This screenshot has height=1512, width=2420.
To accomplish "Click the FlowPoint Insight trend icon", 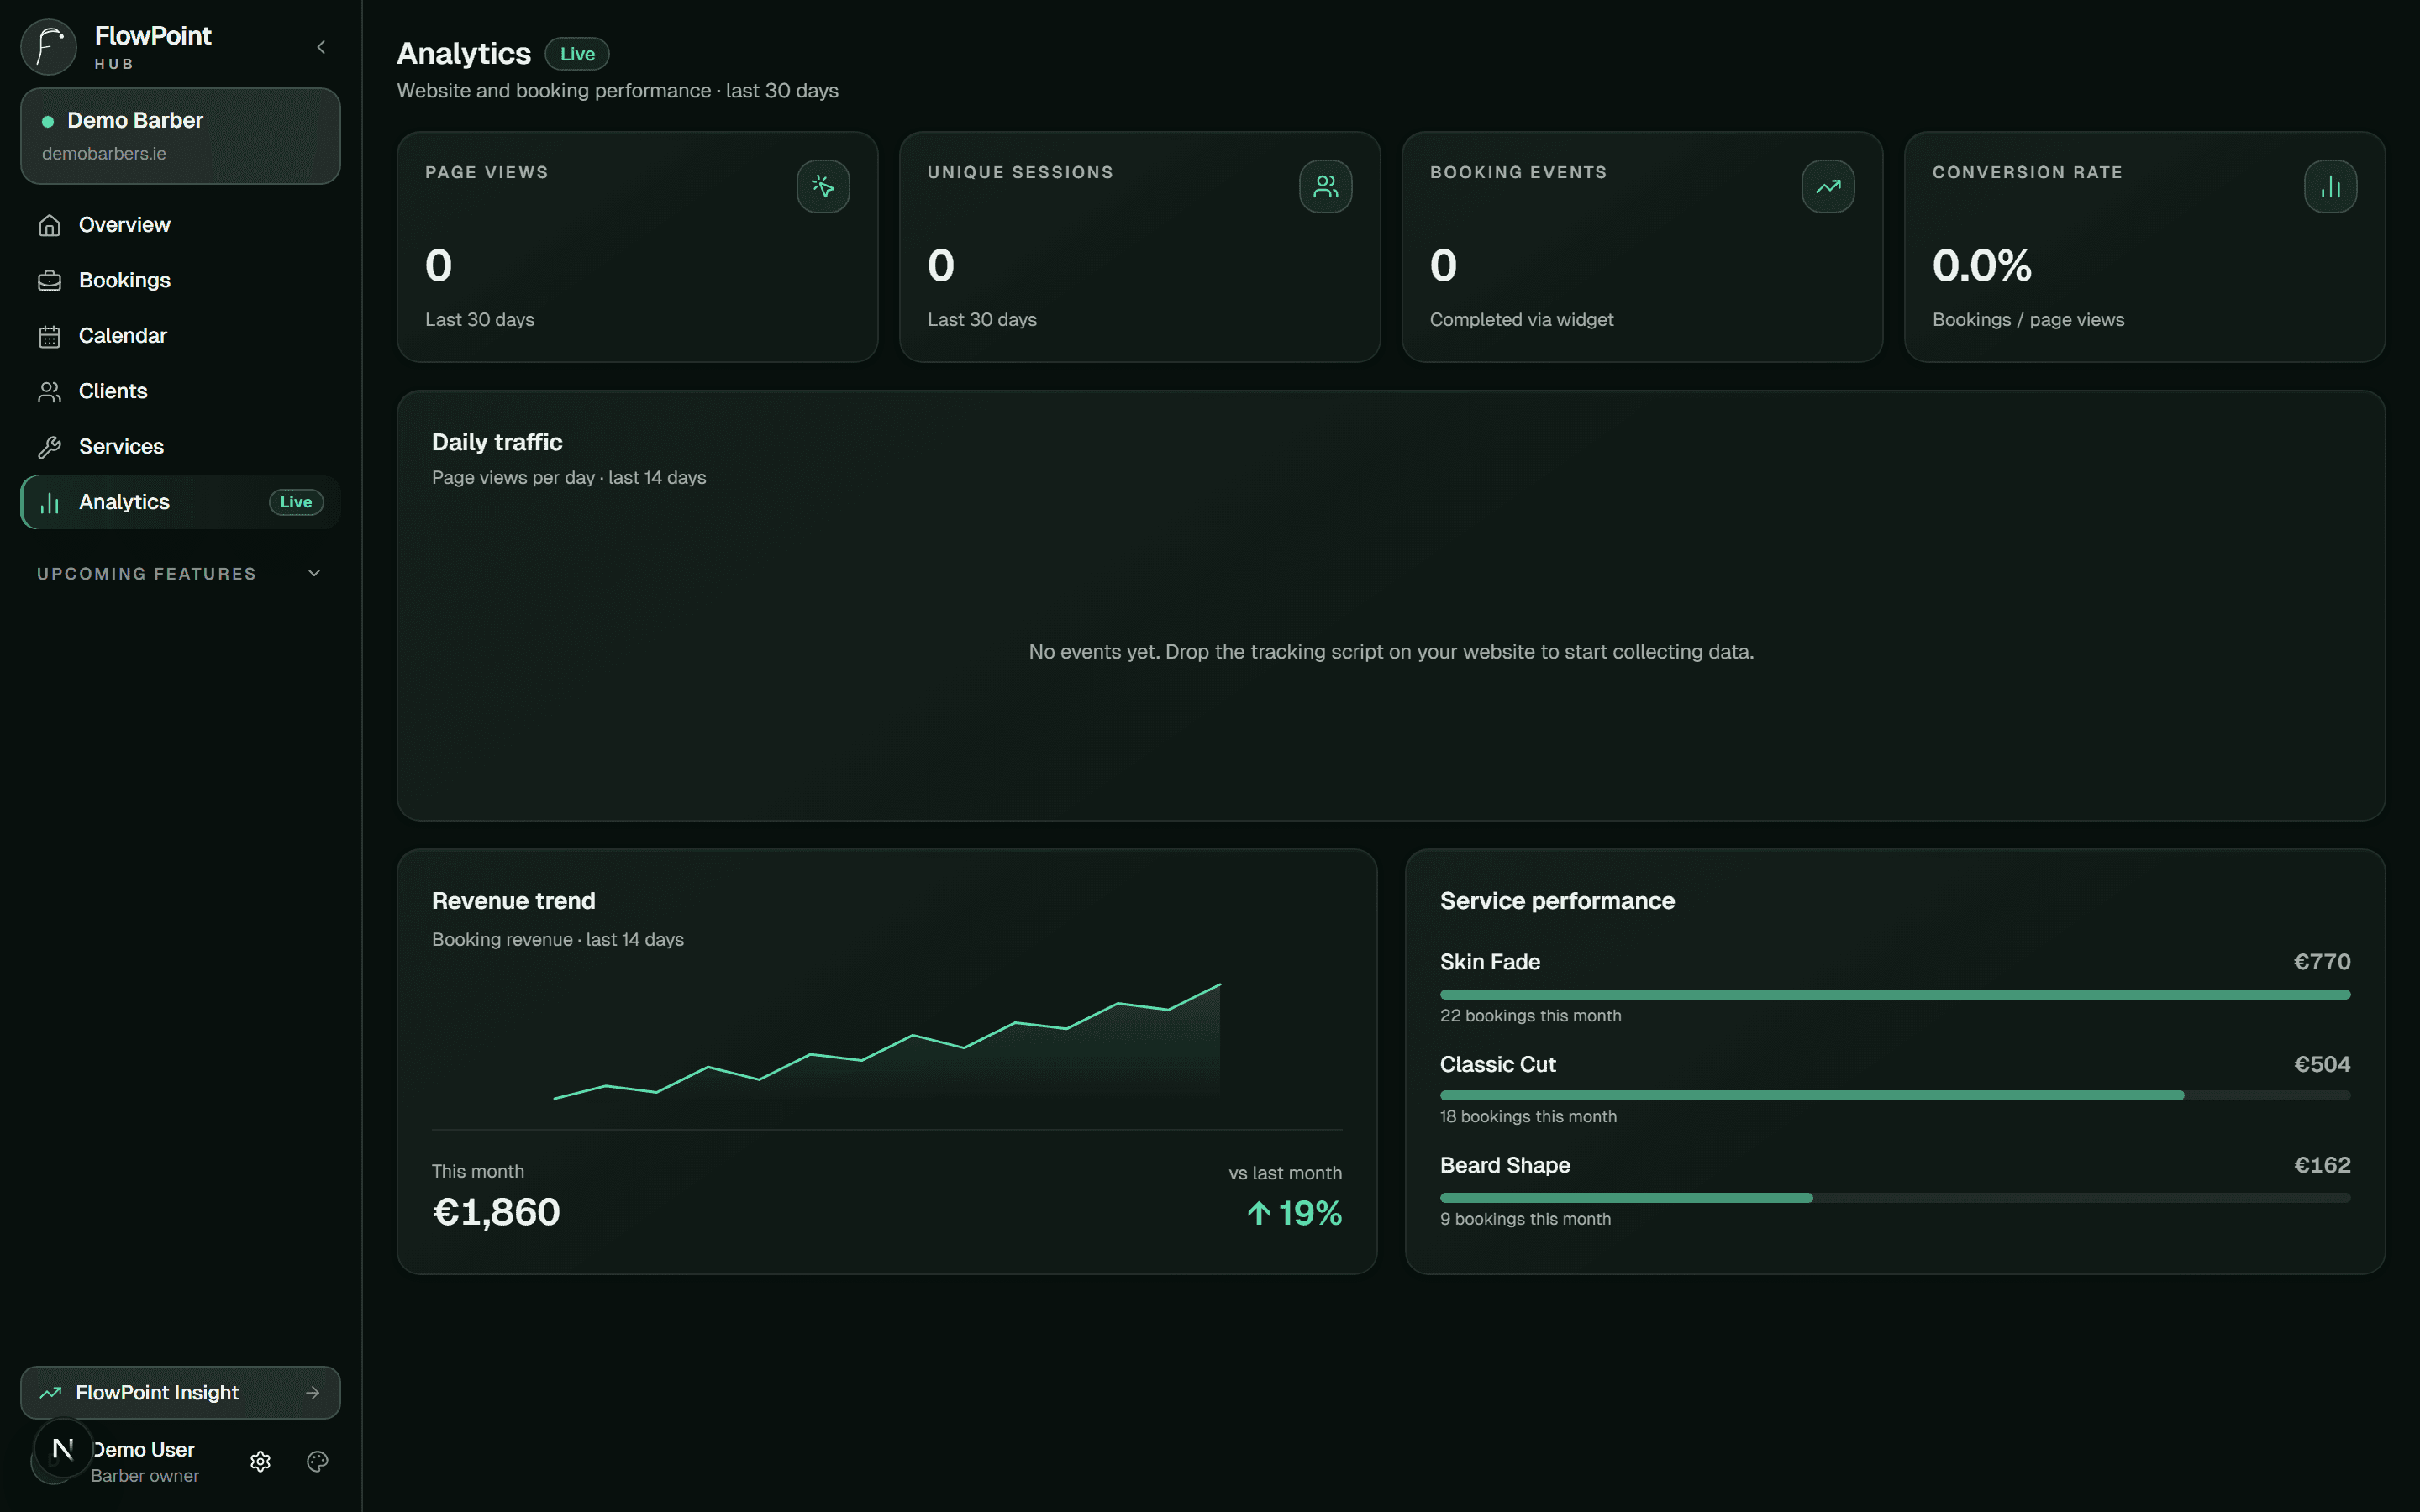I will [50, 1392].
